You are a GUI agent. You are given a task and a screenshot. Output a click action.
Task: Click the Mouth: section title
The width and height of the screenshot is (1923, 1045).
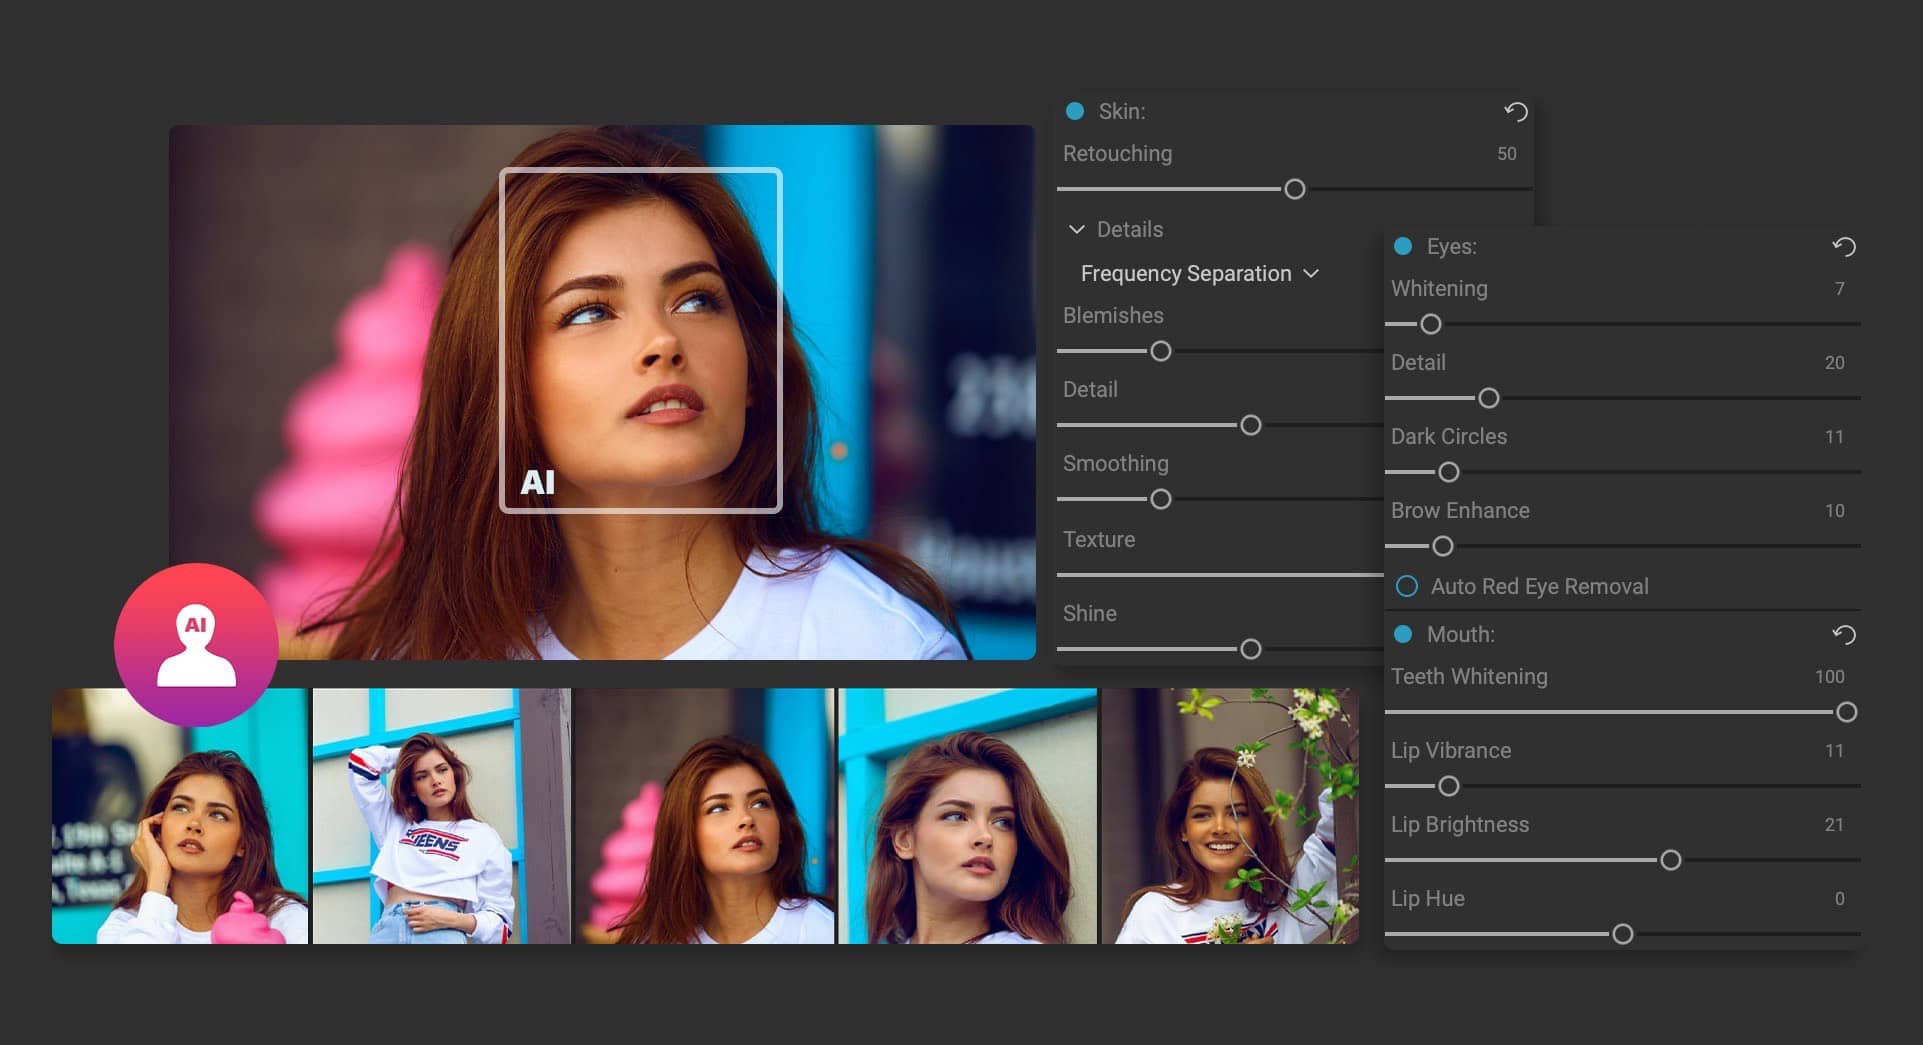click(1461, 634)
